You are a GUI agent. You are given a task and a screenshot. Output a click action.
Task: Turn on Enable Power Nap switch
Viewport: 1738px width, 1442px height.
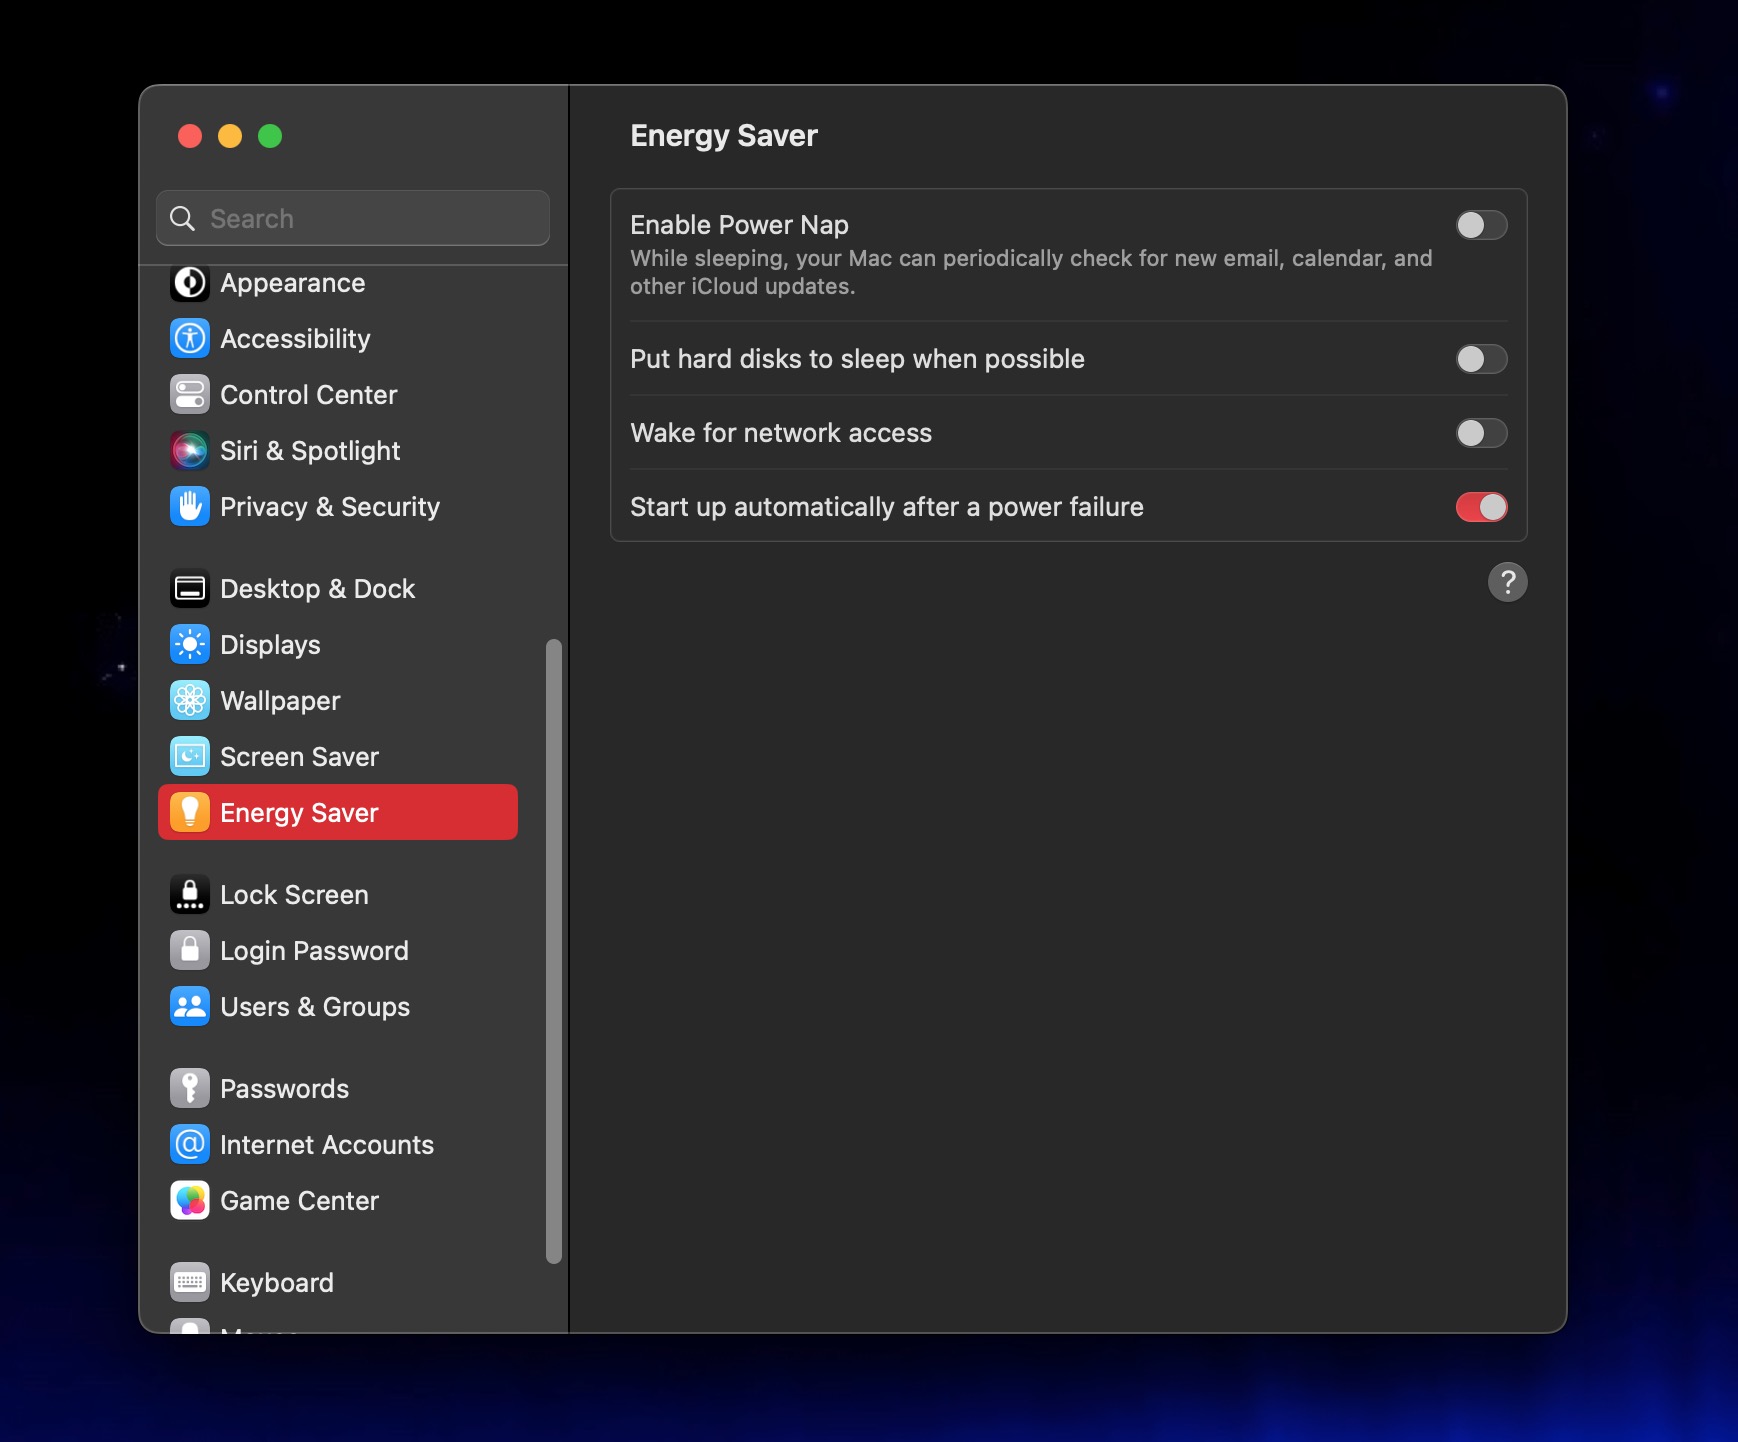[1481, 225]
